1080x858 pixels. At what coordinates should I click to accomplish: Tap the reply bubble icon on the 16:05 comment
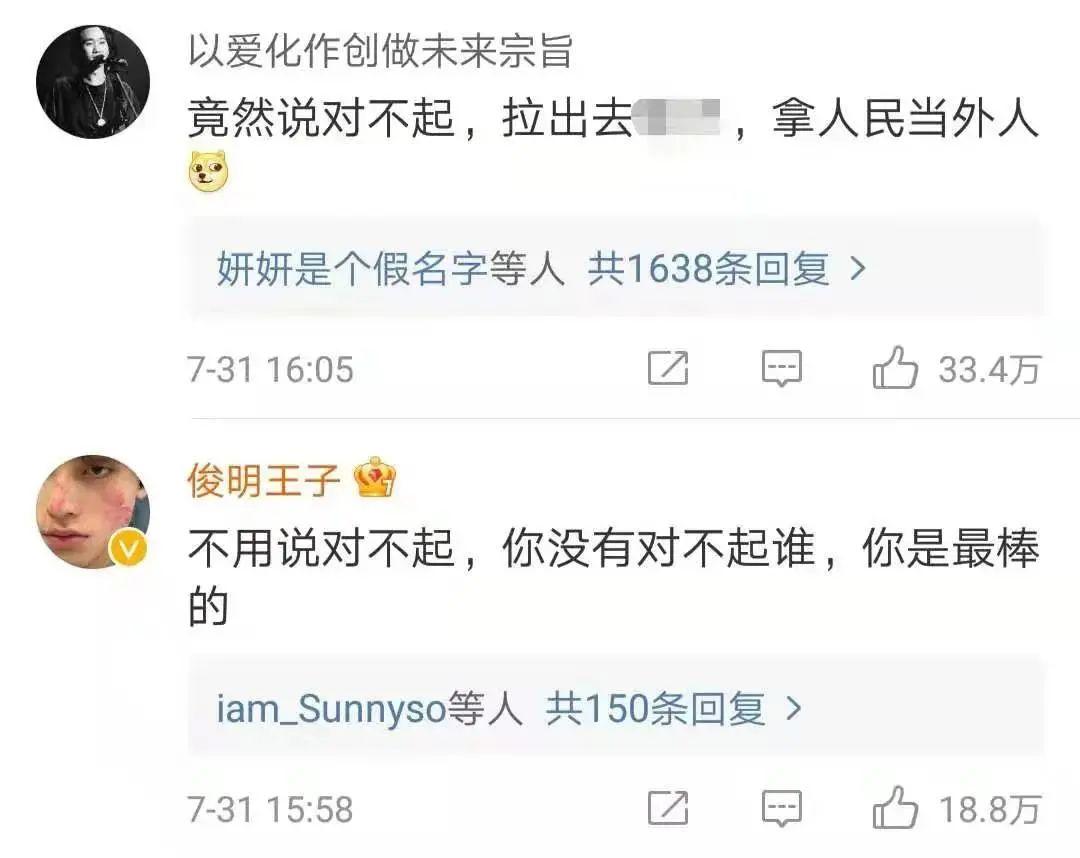point(782,370)
